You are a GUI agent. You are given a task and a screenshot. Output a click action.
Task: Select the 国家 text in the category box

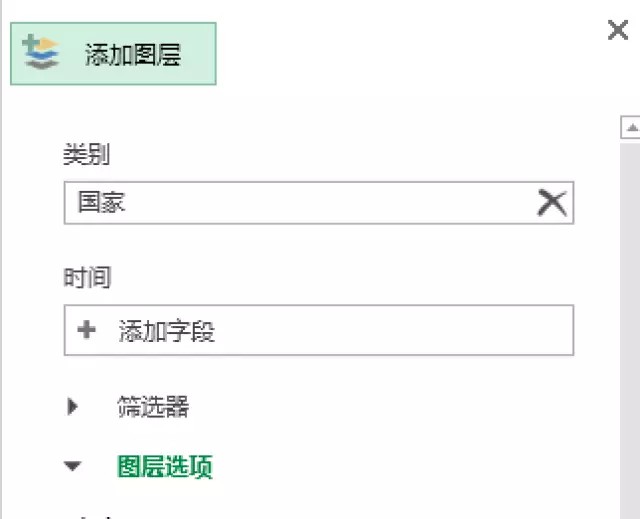102,203
